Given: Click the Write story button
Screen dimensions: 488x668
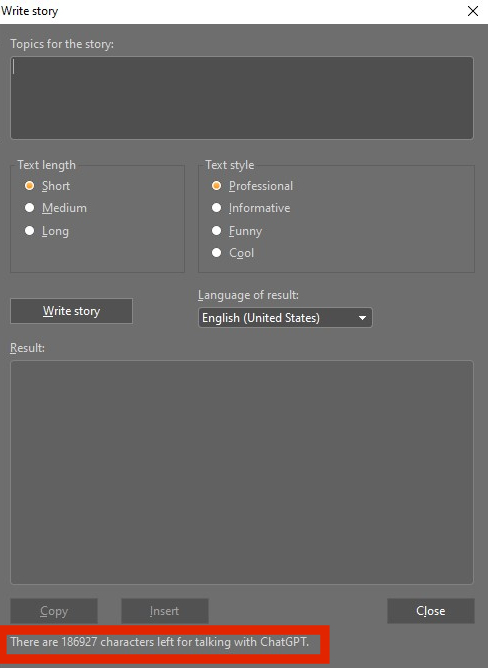Looking at the screenshot, I should [71, 311].
